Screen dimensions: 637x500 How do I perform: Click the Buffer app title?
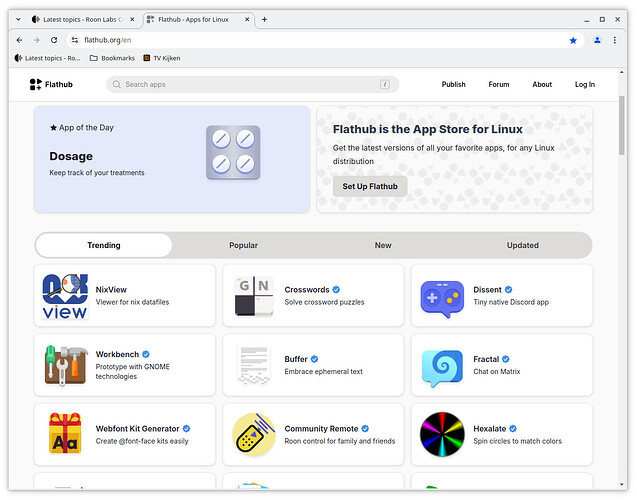296,359
